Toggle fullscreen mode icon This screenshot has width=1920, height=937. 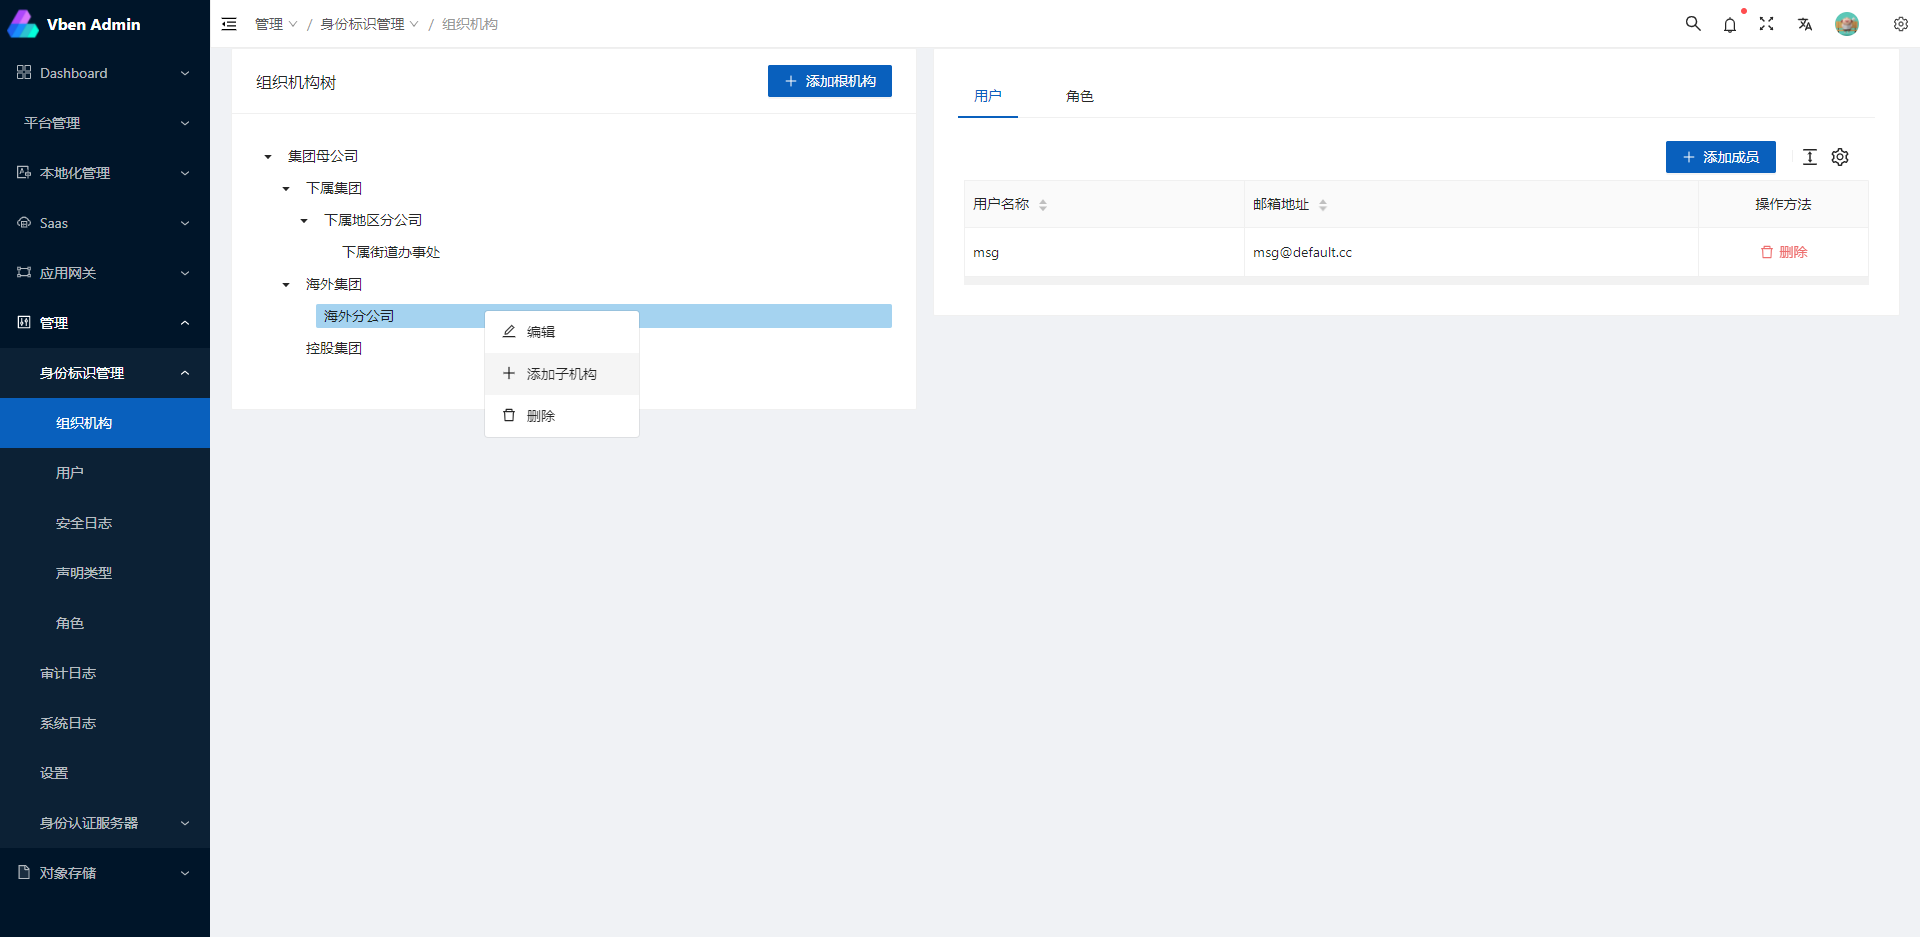(1766, 24)
